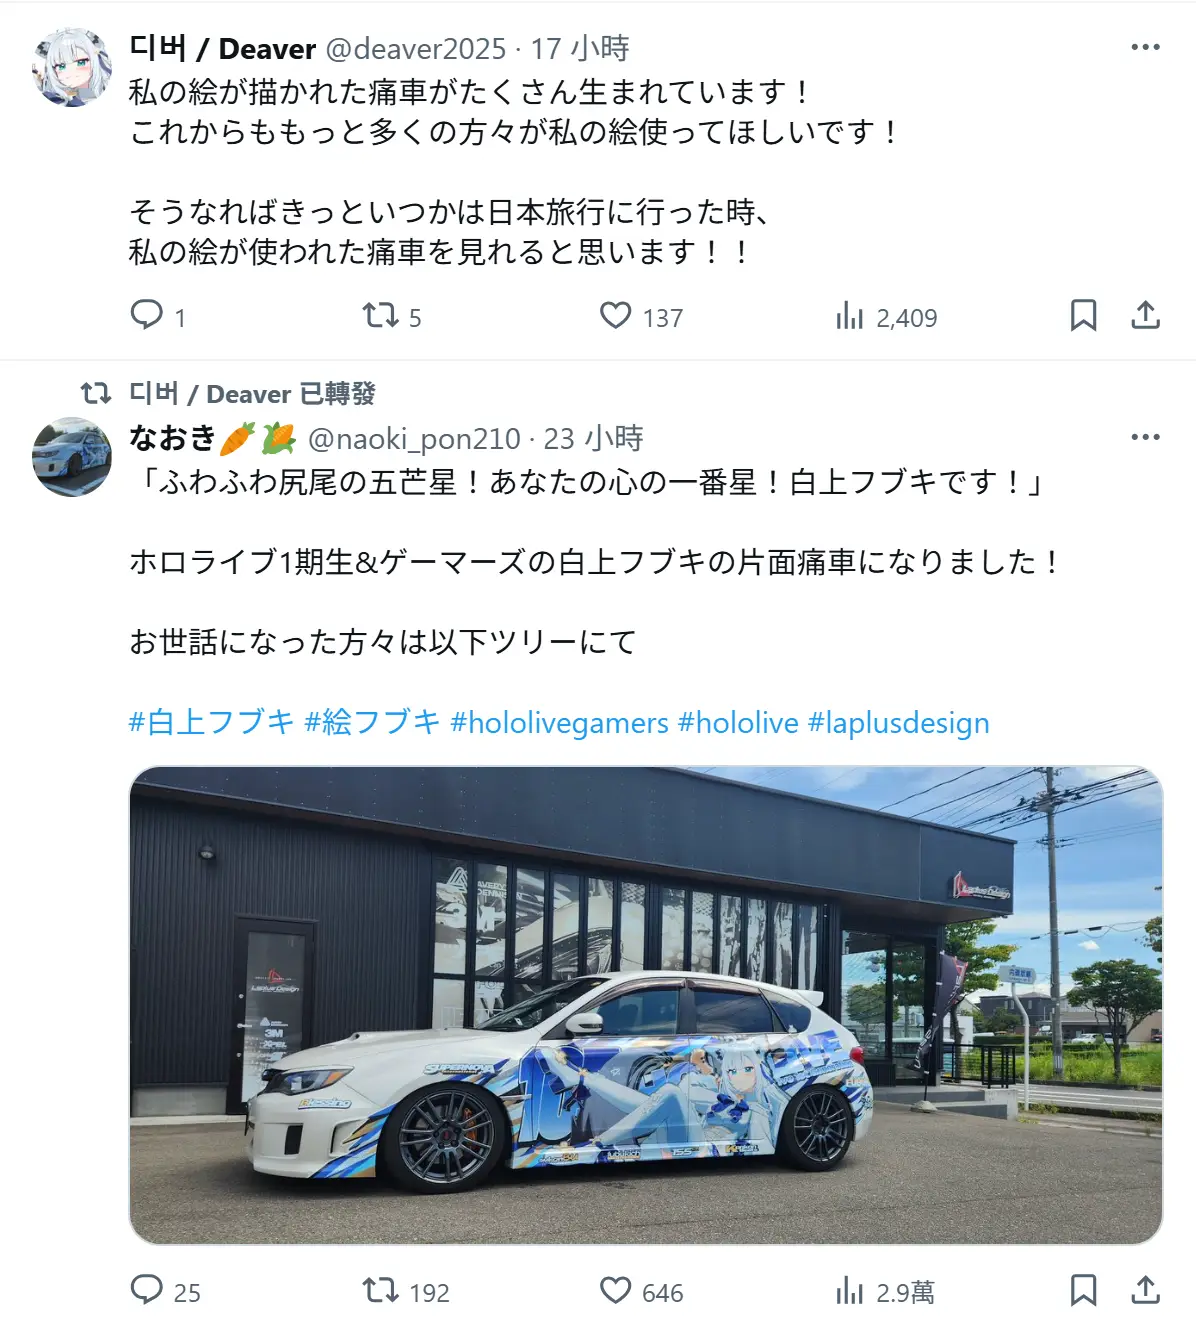
Task: Repost なおき's tweet showing 192 reposts
Action: click(380, 1290)
